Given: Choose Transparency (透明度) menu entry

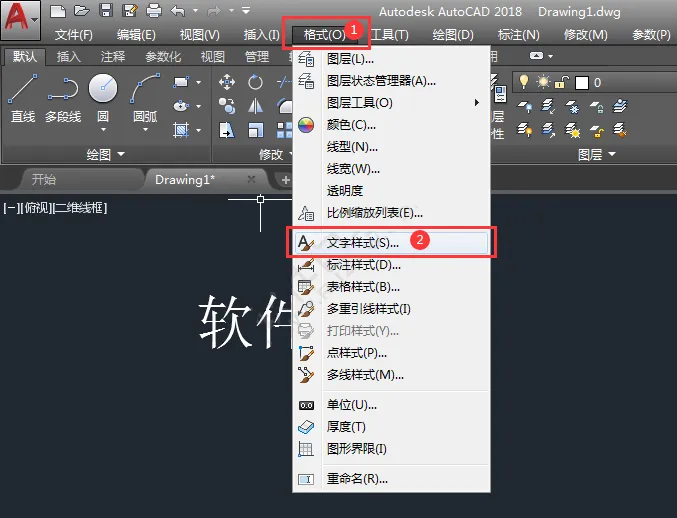Looking at the screenshot, I should [x=391, y=190].
